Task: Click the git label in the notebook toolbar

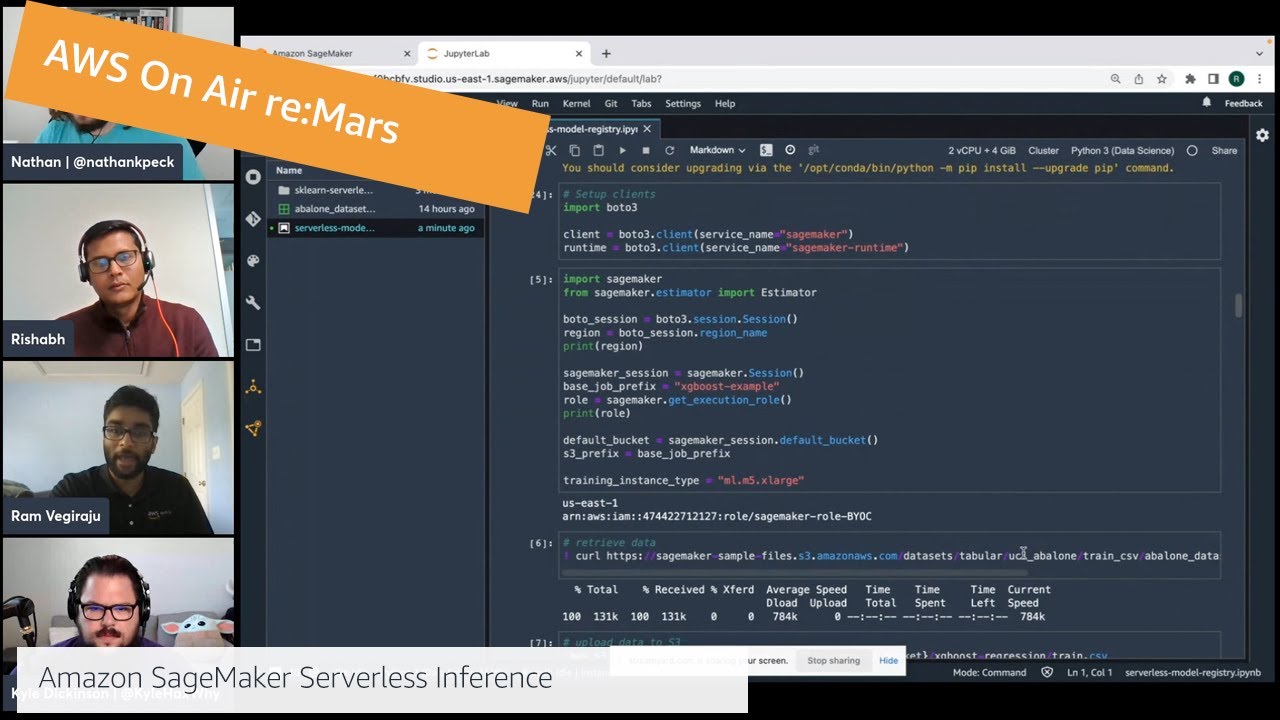Action: [x=813, y=150]
